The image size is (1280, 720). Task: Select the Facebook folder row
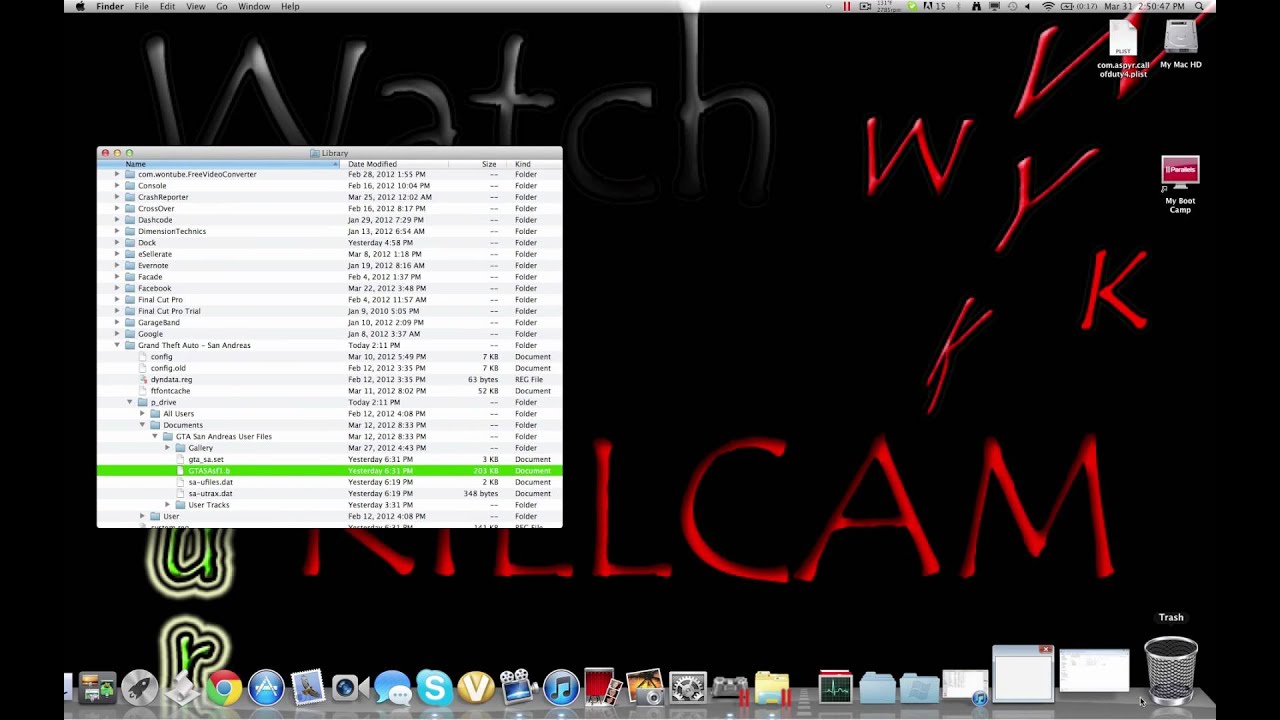click(x=330, y=288)
